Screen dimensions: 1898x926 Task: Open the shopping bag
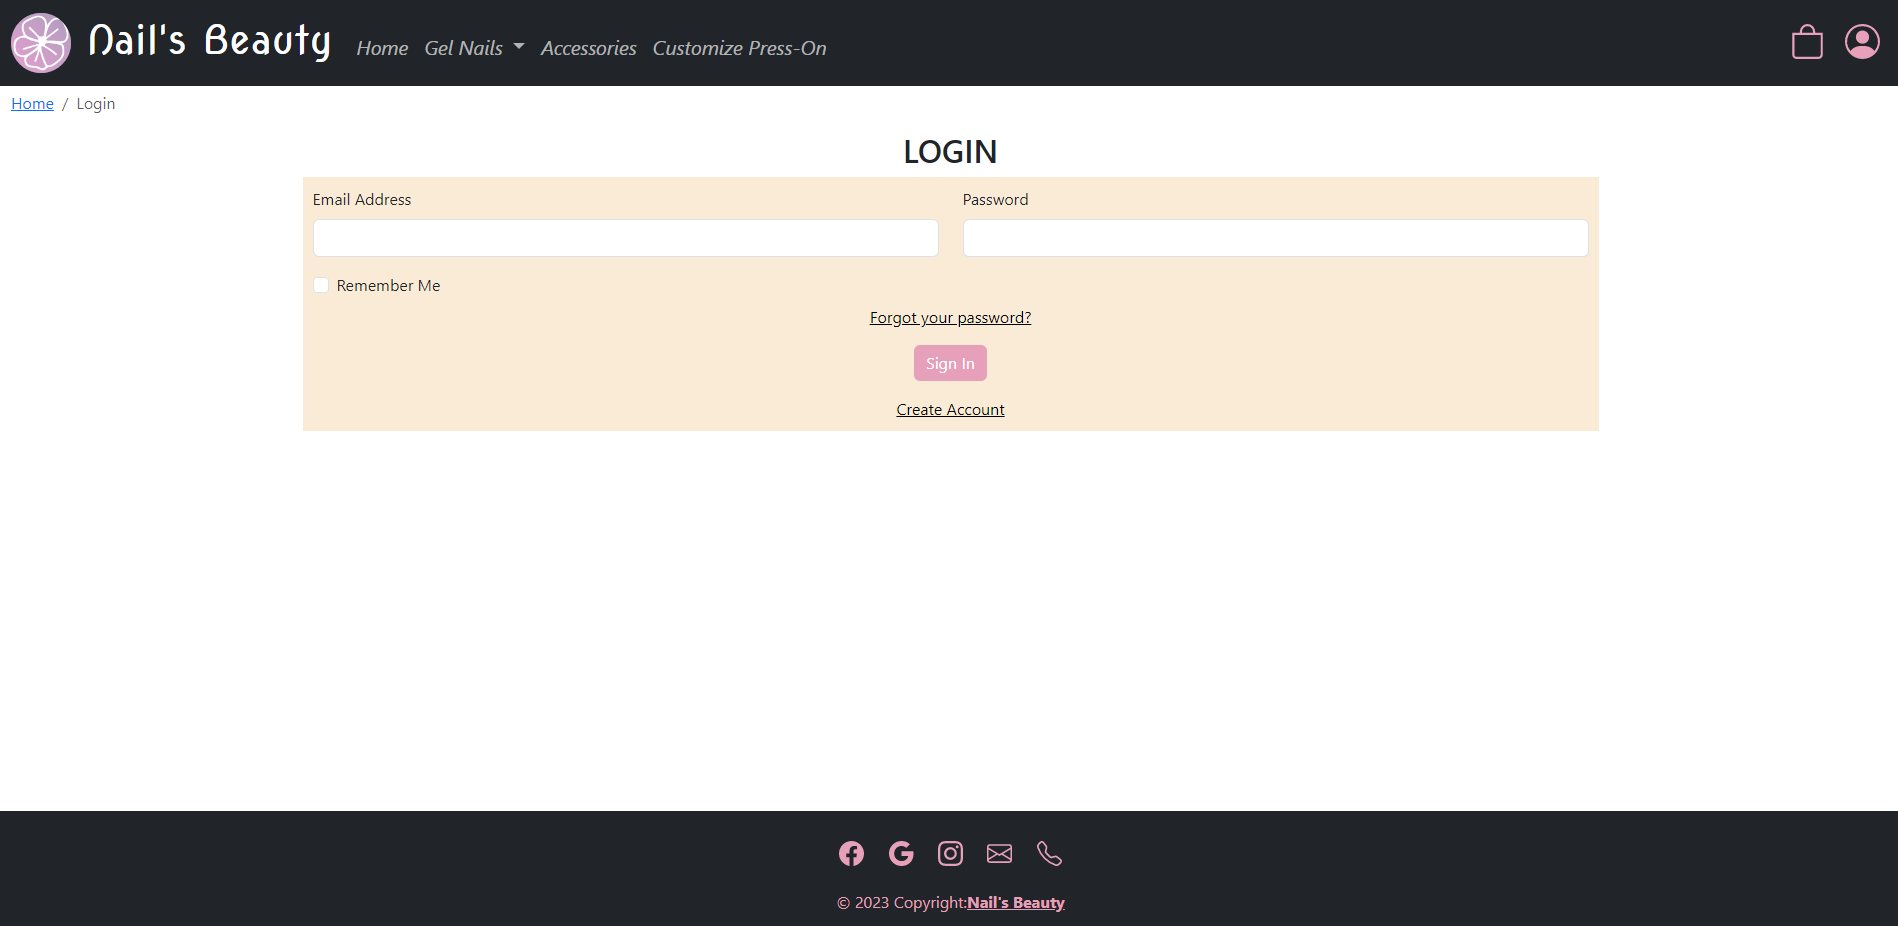[x=1806, y=42]
